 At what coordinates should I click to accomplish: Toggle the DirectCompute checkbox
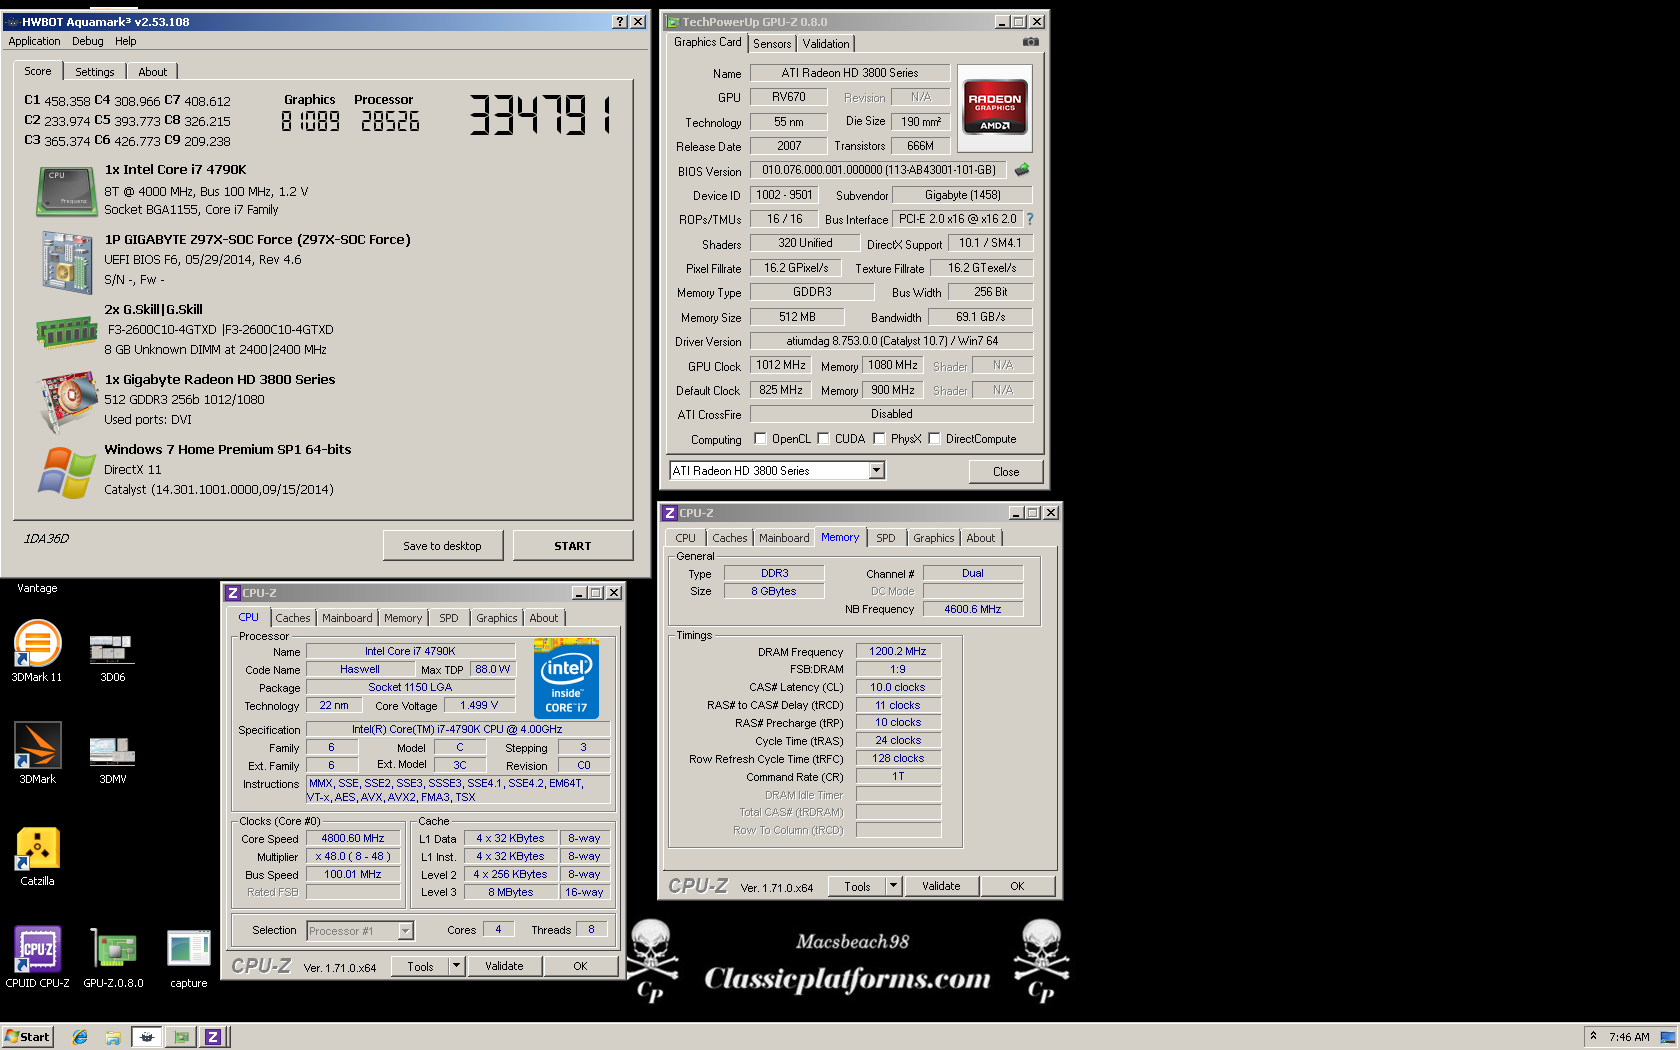point(934,438)
